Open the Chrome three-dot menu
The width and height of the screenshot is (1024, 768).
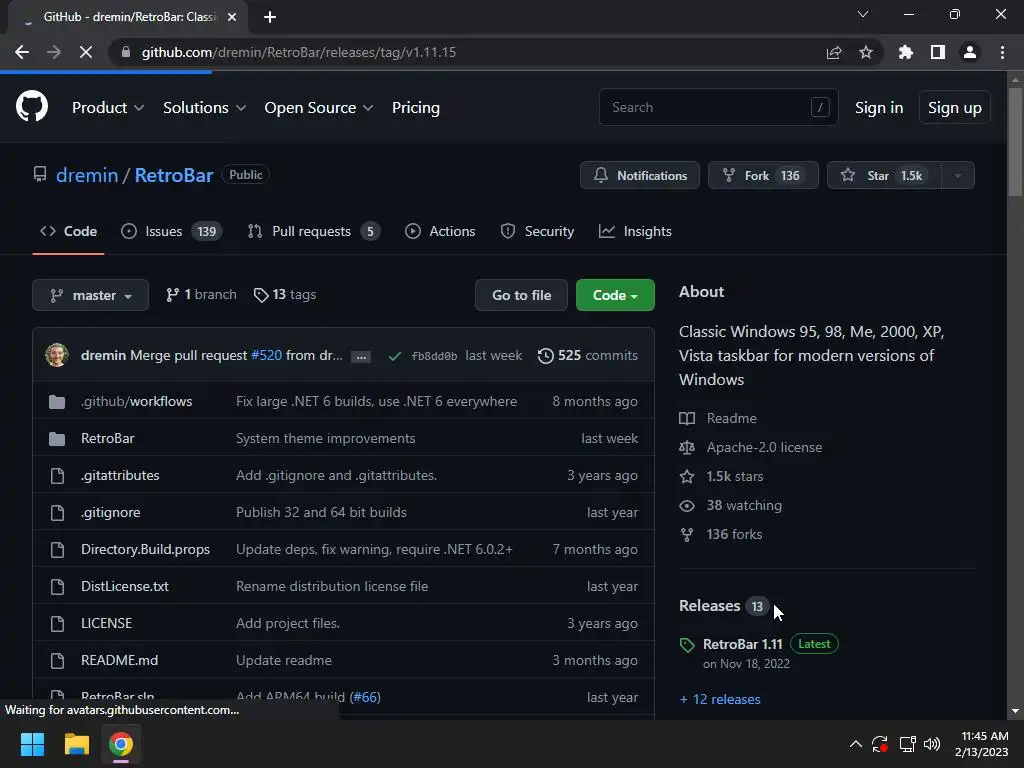point(1002,52)
